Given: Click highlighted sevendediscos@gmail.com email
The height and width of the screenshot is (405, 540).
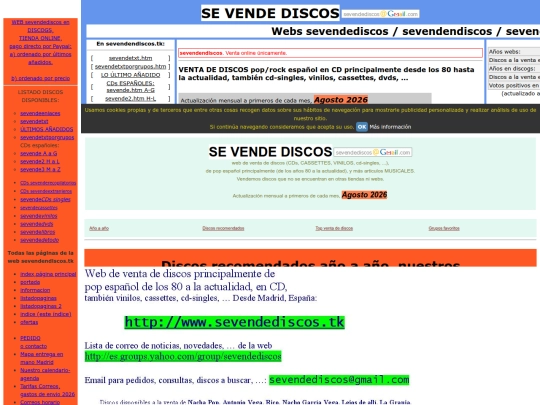Looking at the screenshot, I should 339,380.
